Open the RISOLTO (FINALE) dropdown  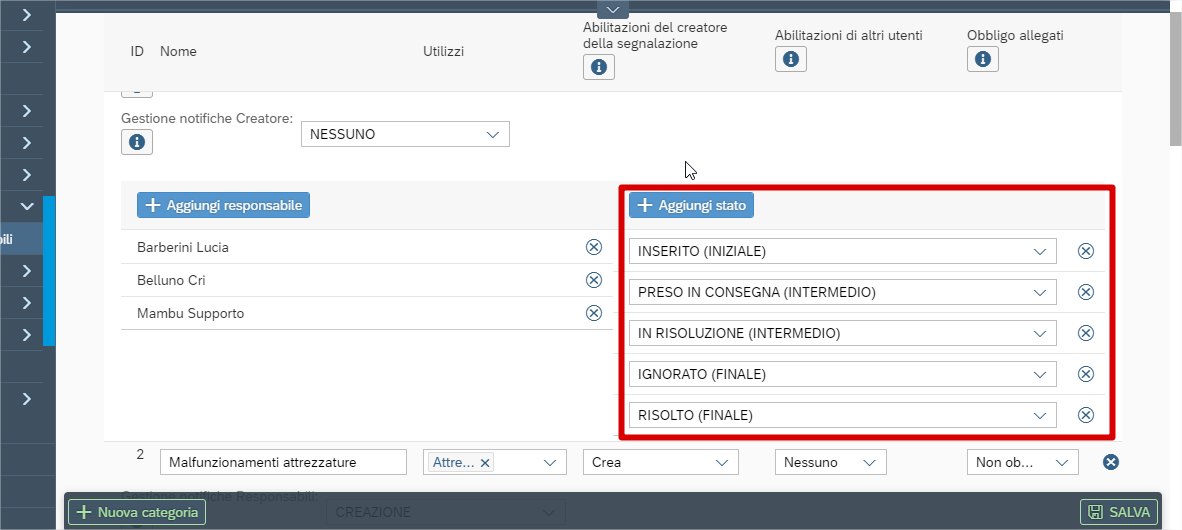(842, 415)
